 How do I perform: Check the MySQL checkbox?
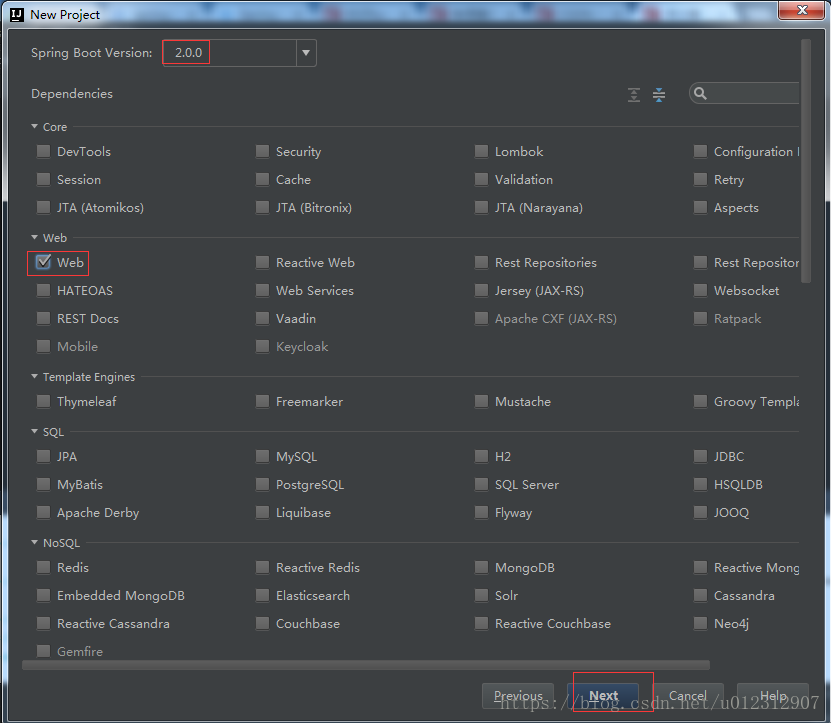[x=262, y=456]
